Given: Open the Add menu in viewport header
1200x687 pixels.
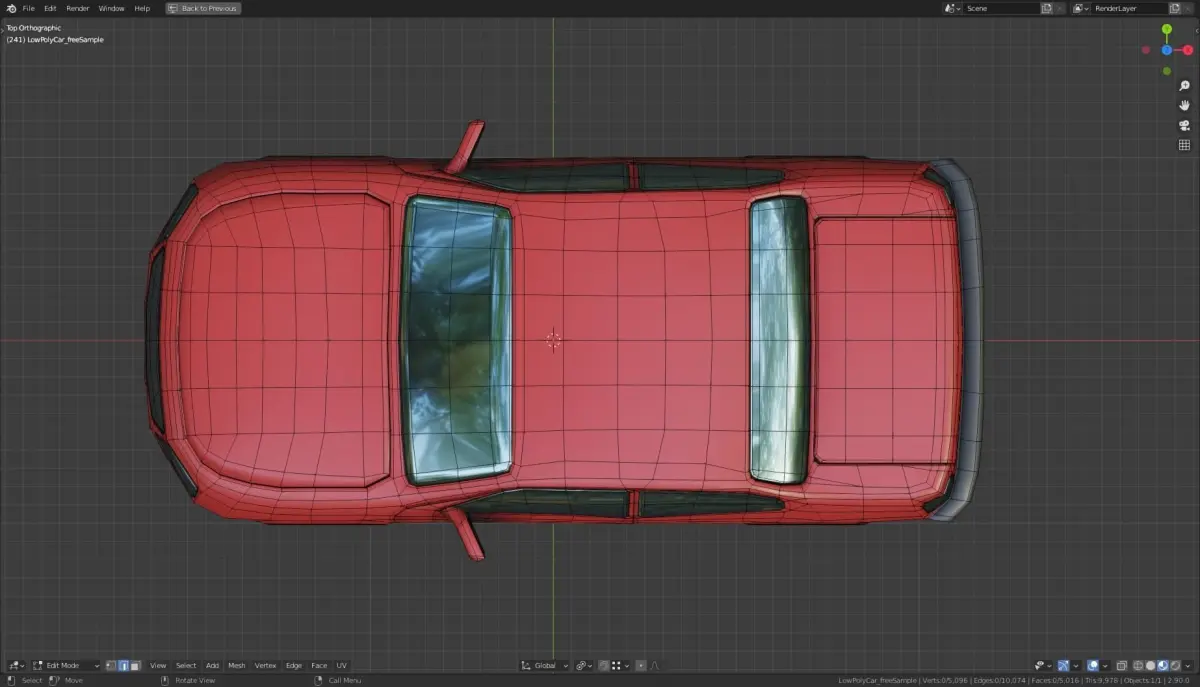Looking at the screenshot, I should (x=212, y=665).
